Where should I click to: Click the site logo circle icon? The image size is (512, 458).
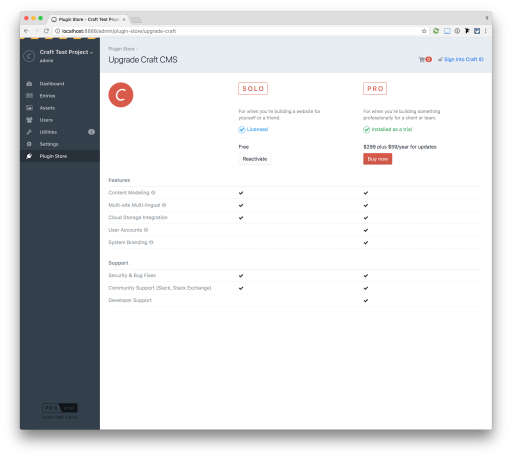coord(29,56)
